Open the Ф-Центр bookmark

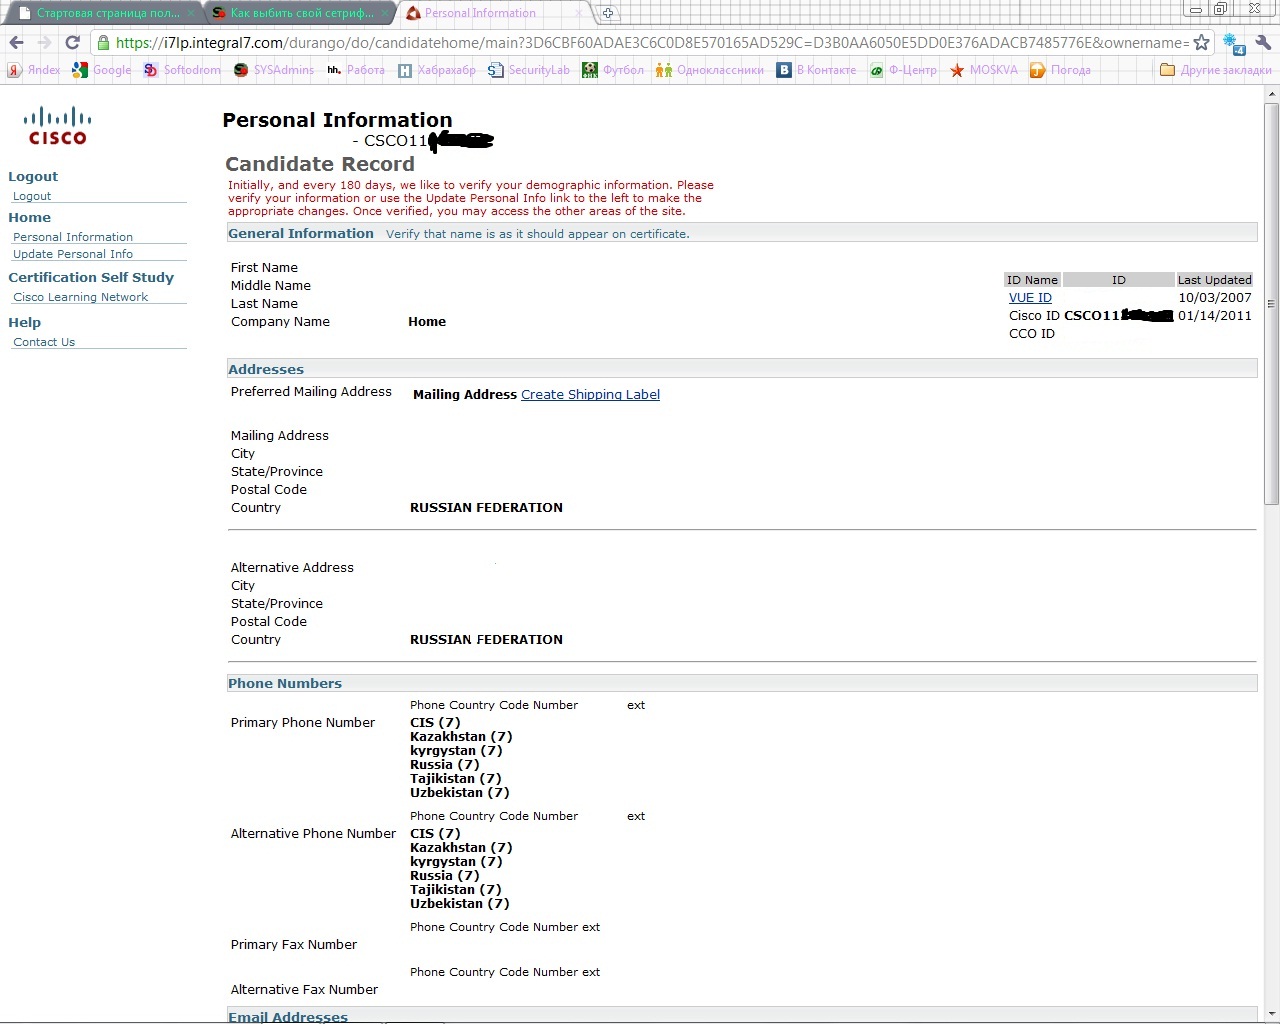pyautogui.click(x=903, y=70)
